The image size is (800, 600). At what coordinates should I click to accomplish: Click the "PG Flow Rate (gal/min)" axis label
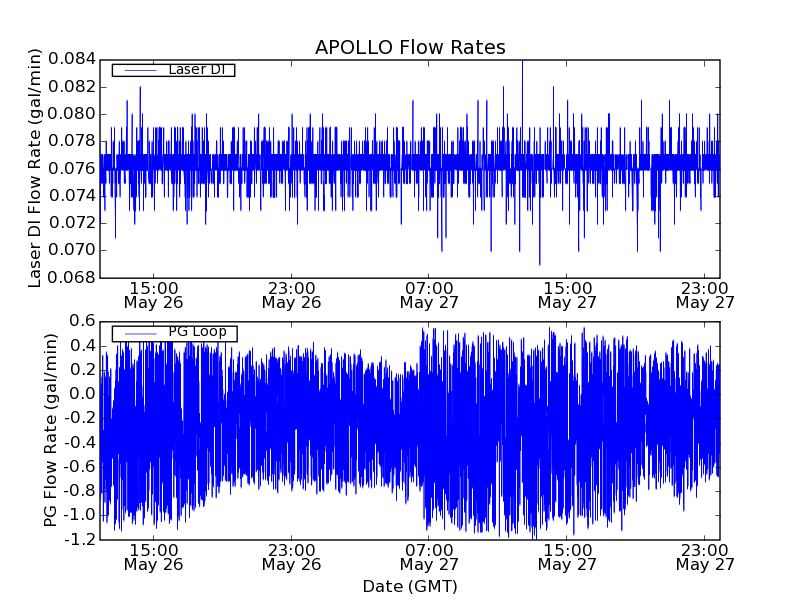(x=51, y=430)
